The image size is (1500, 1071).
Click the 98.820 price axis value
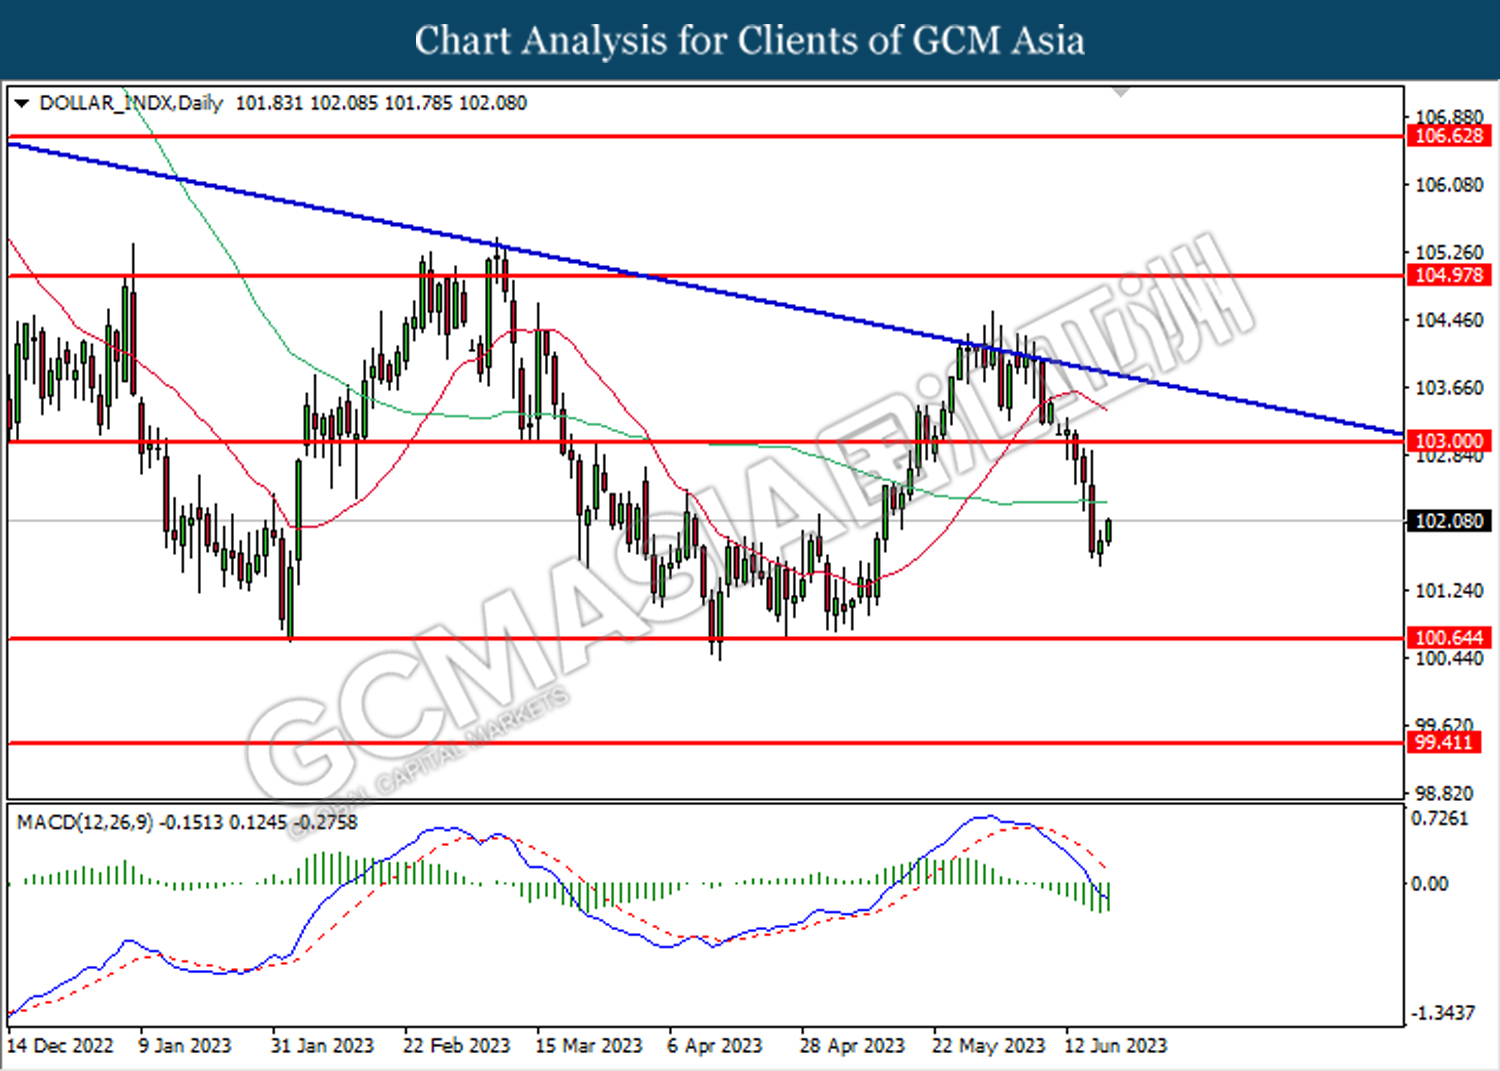click(1444, 794)
